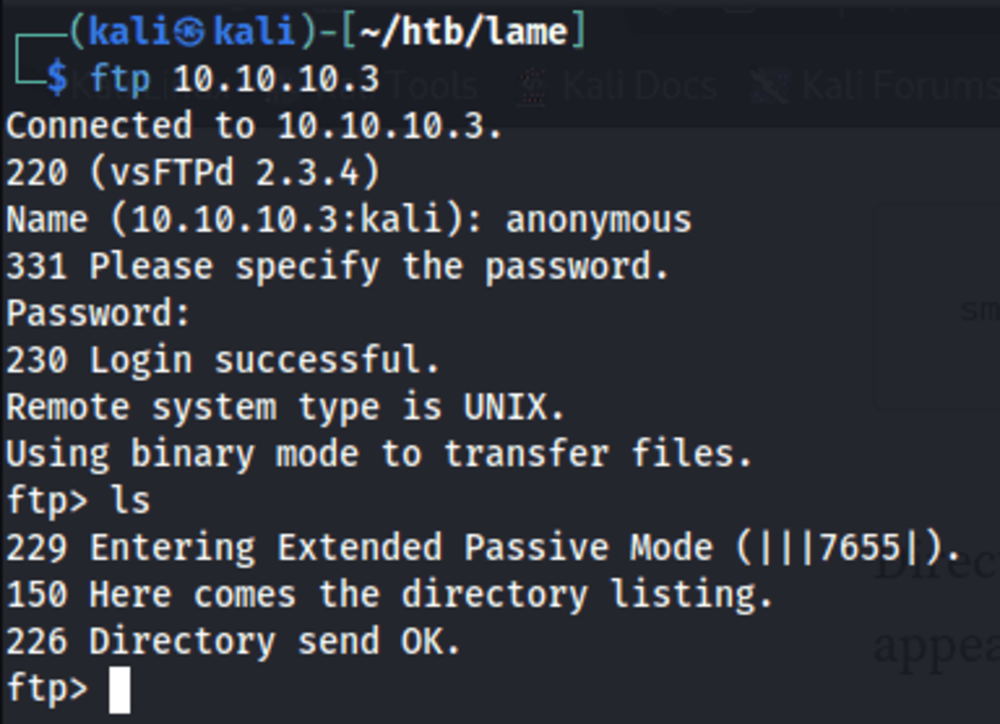Image resolution: width=1000 pixels, height=724 pixels.
Task: Open the faint Kali Docs bookmark
Action: point(640,86)
